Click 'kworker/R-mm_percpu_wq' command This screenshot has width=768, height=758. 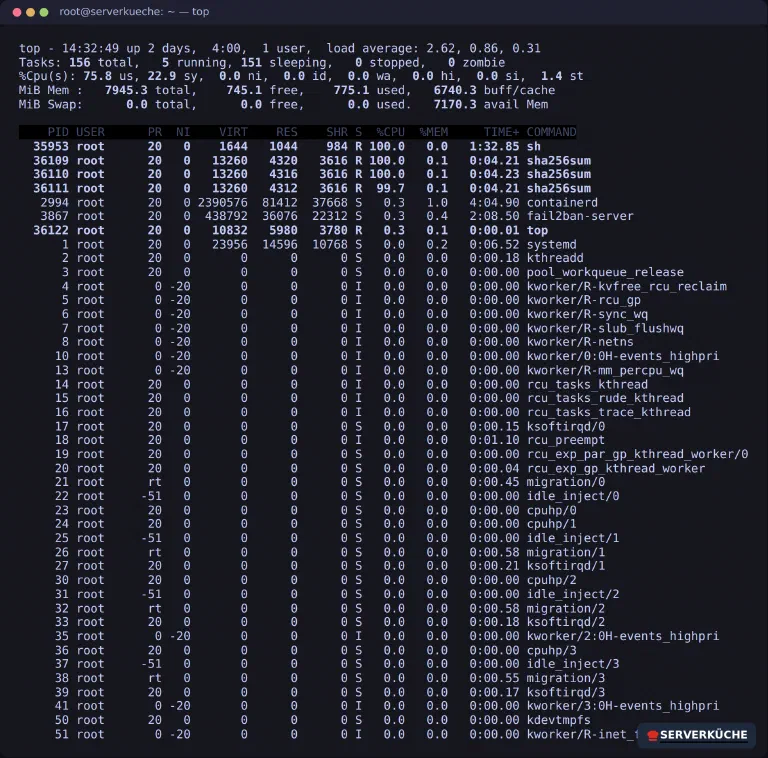coord(605,371)
